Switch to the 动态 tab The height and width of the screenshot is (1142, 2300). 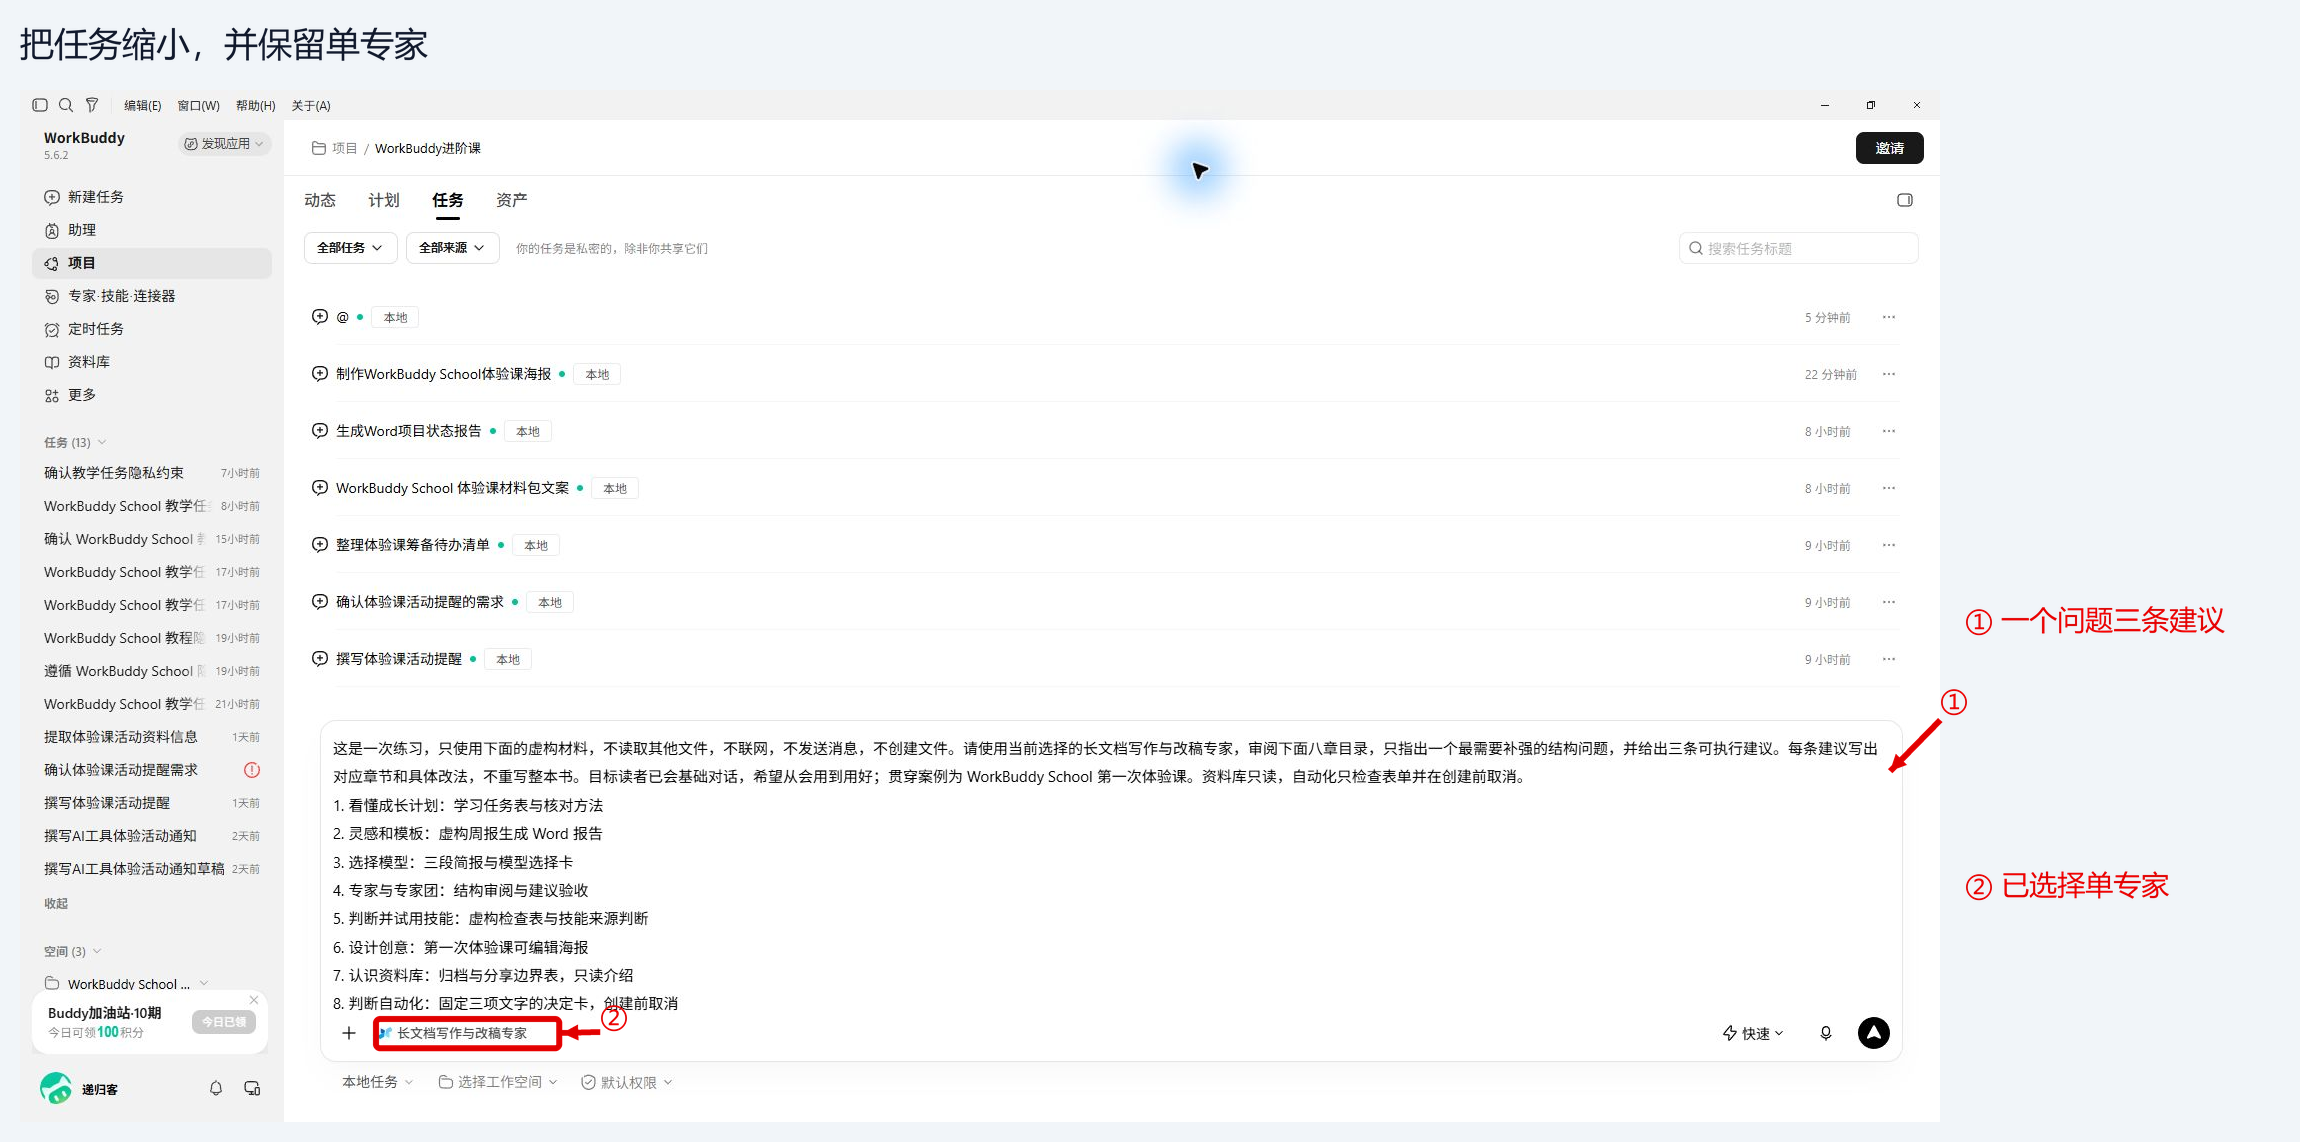(x=320, y=200)
